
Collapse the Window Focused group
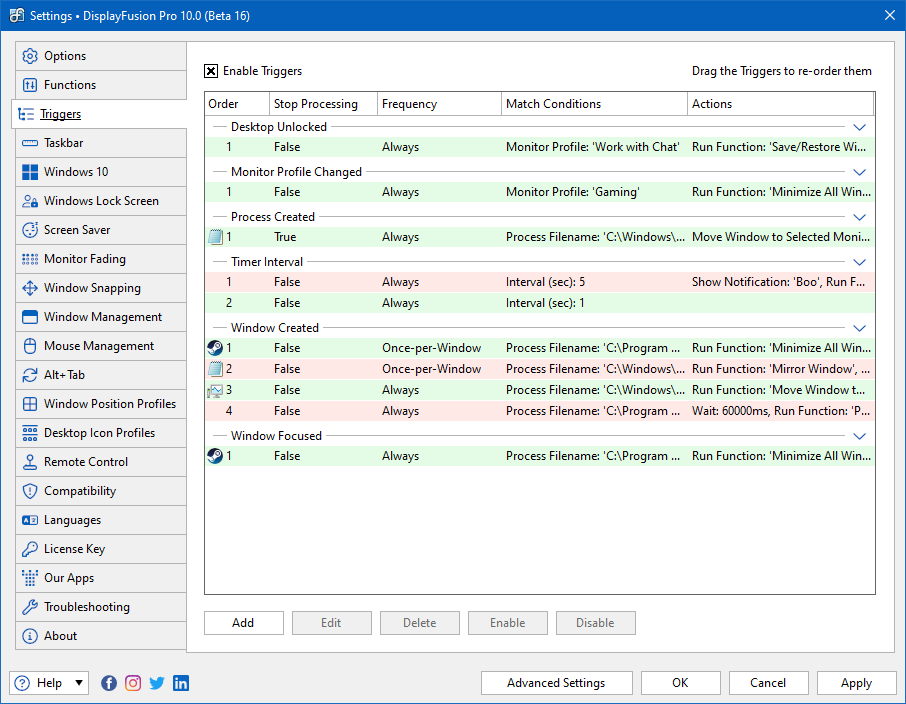tap(859, 436)
